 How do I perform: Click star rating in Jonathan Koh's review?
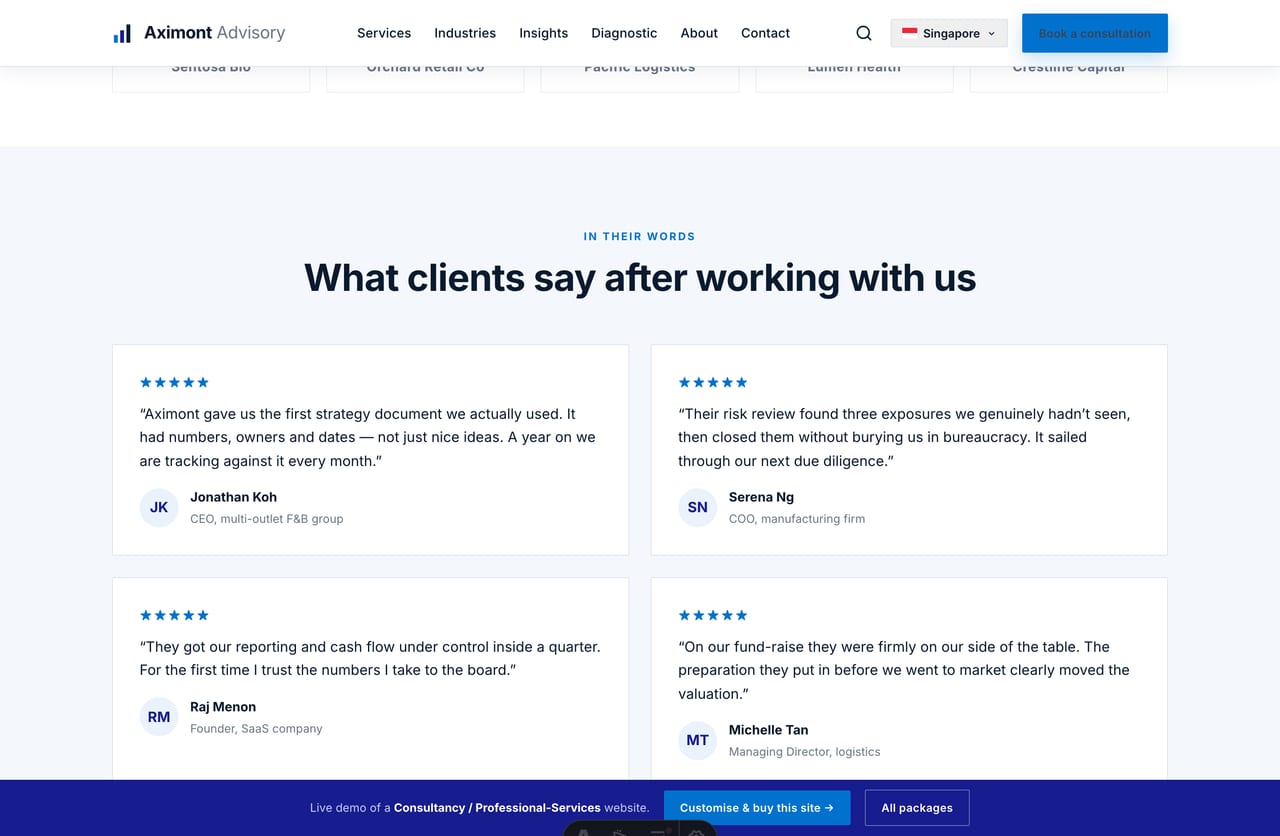[x=175, y=382]
